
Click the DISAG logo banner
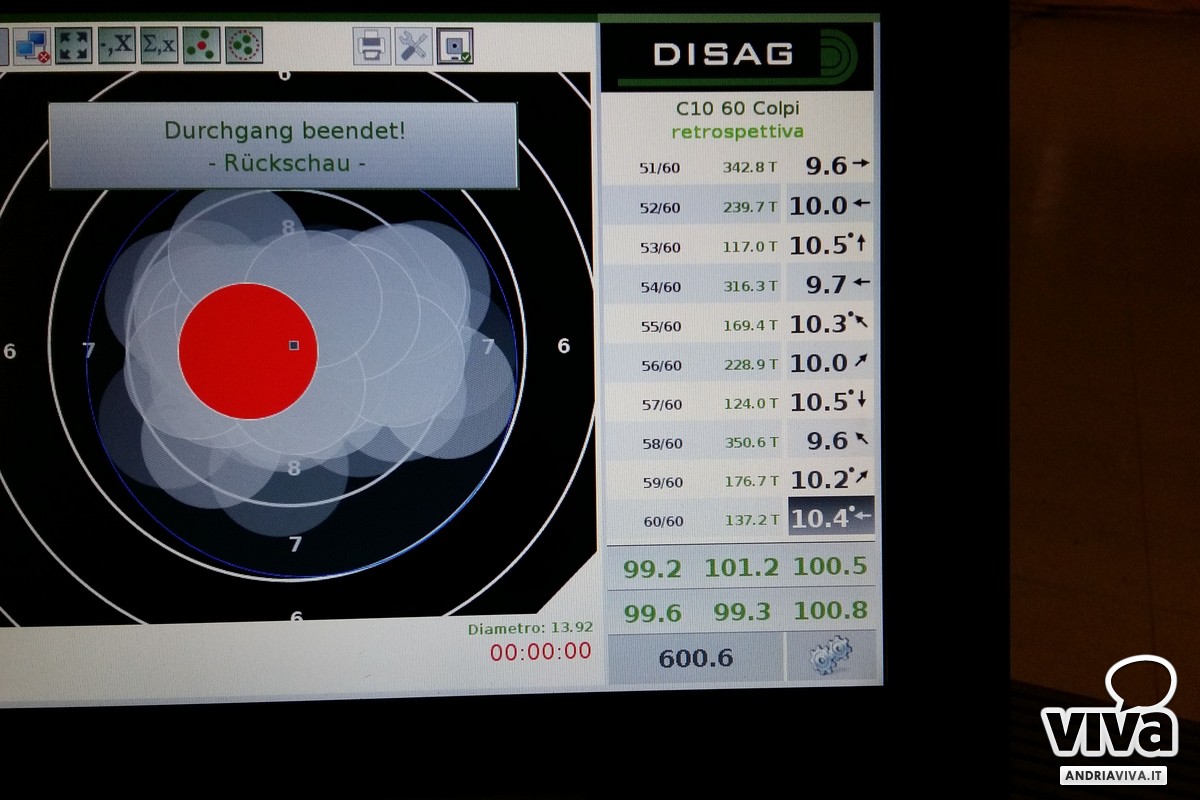click(737, 55)
